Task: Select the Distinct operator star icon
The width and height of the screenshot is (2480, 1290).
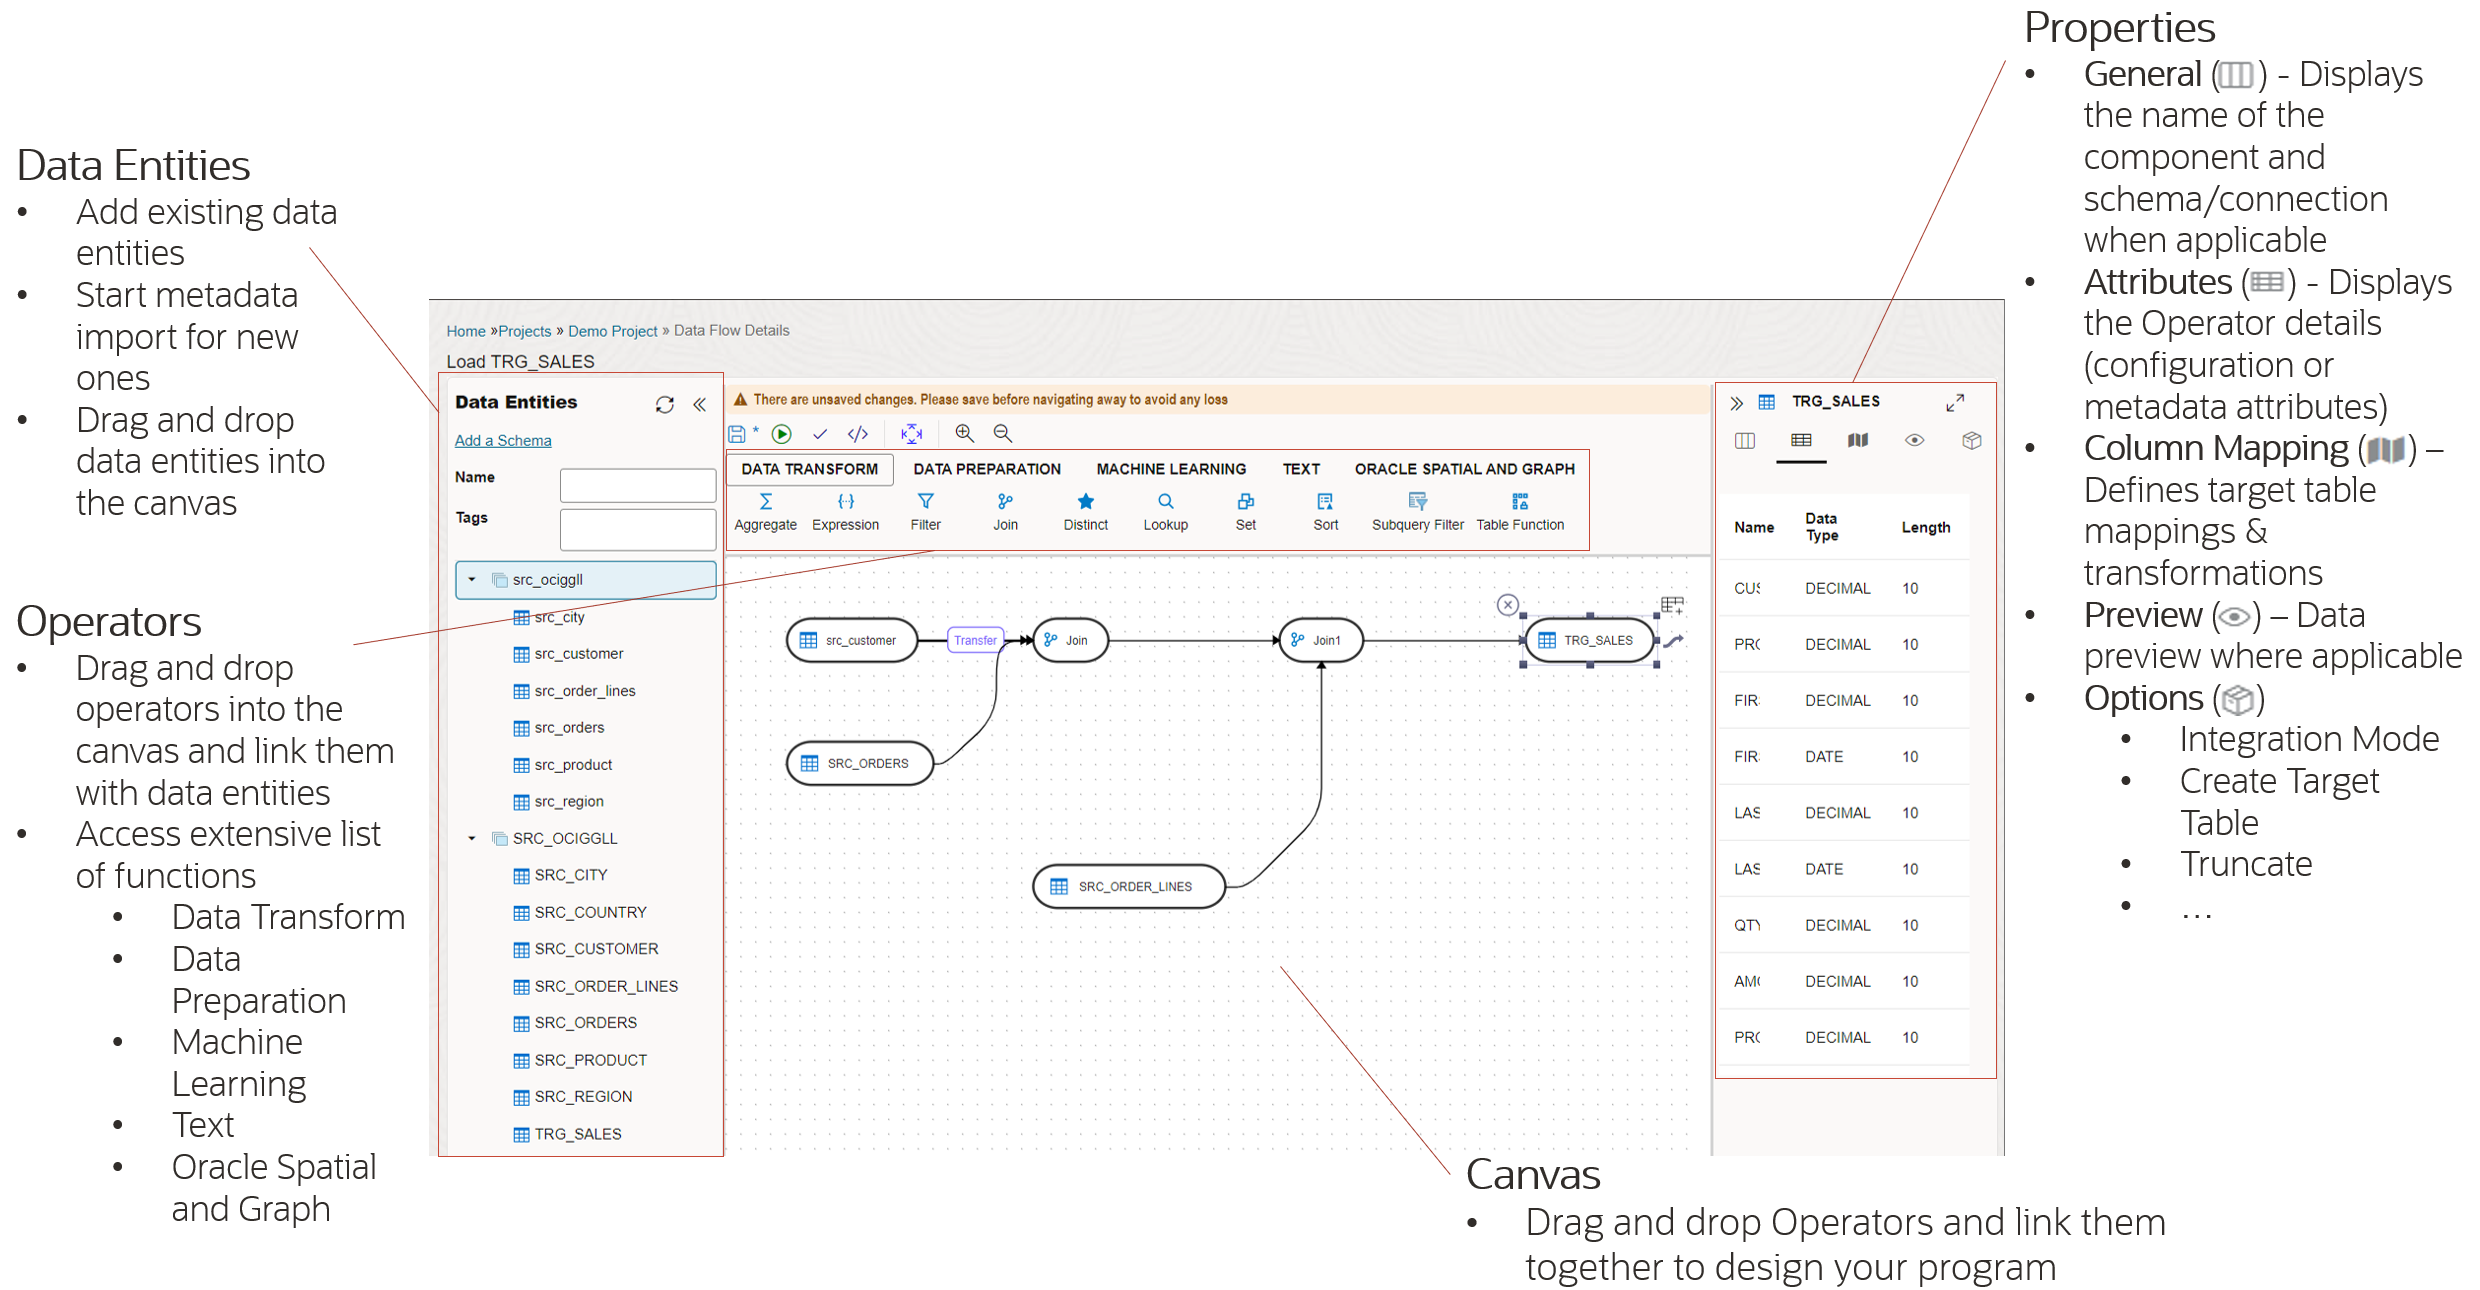Action: click(x=1085, y=503)
